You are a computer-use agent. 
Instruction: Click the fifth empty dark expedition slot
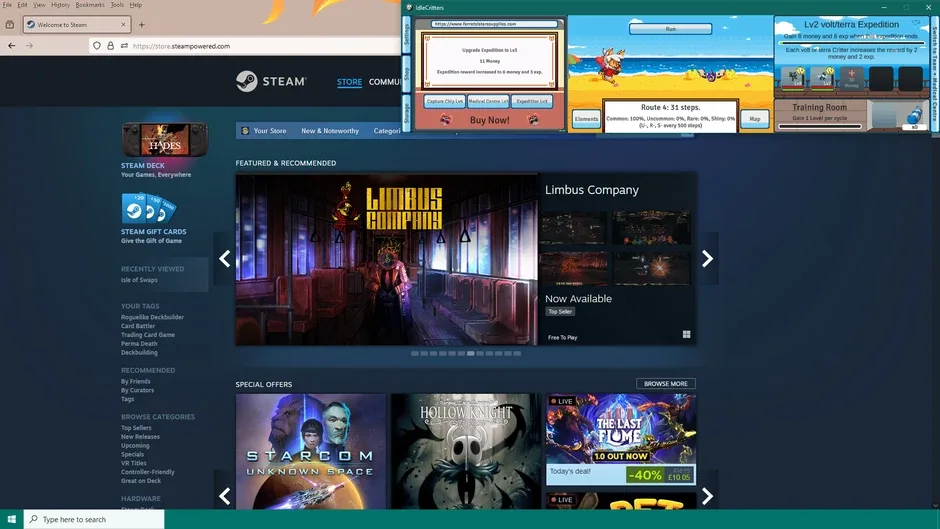tap(911, 79)
